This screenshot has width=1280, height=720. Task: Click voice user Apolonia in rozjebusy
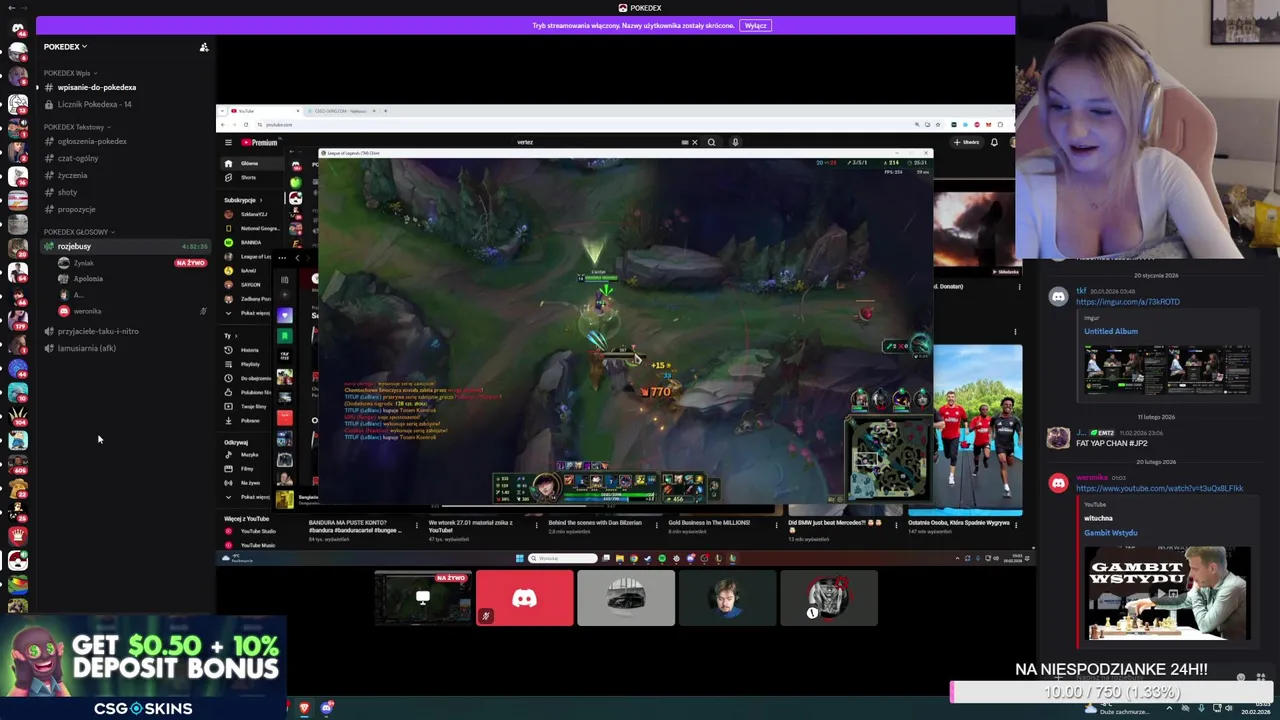point(87,279)
